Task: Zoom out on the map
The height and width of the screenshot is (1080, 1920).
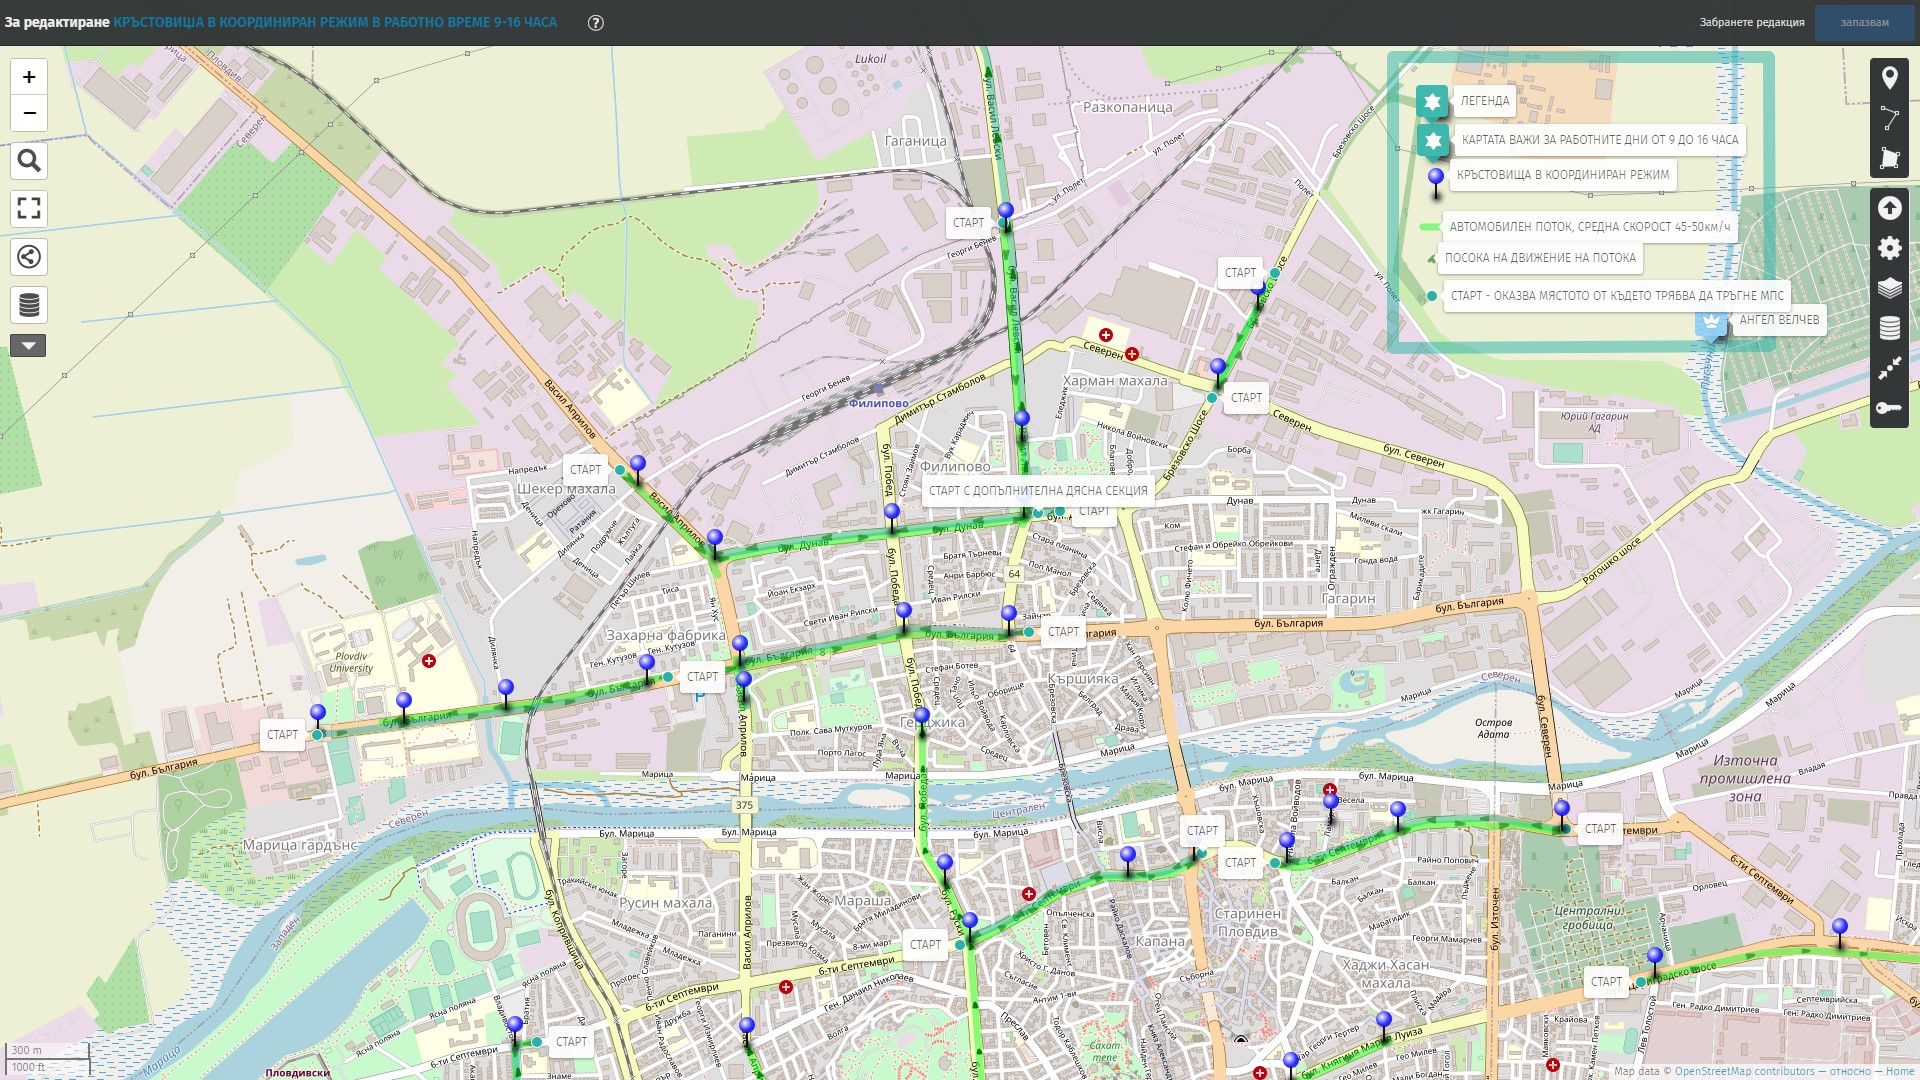Action: pyautogui.click(x=29, y=113)
